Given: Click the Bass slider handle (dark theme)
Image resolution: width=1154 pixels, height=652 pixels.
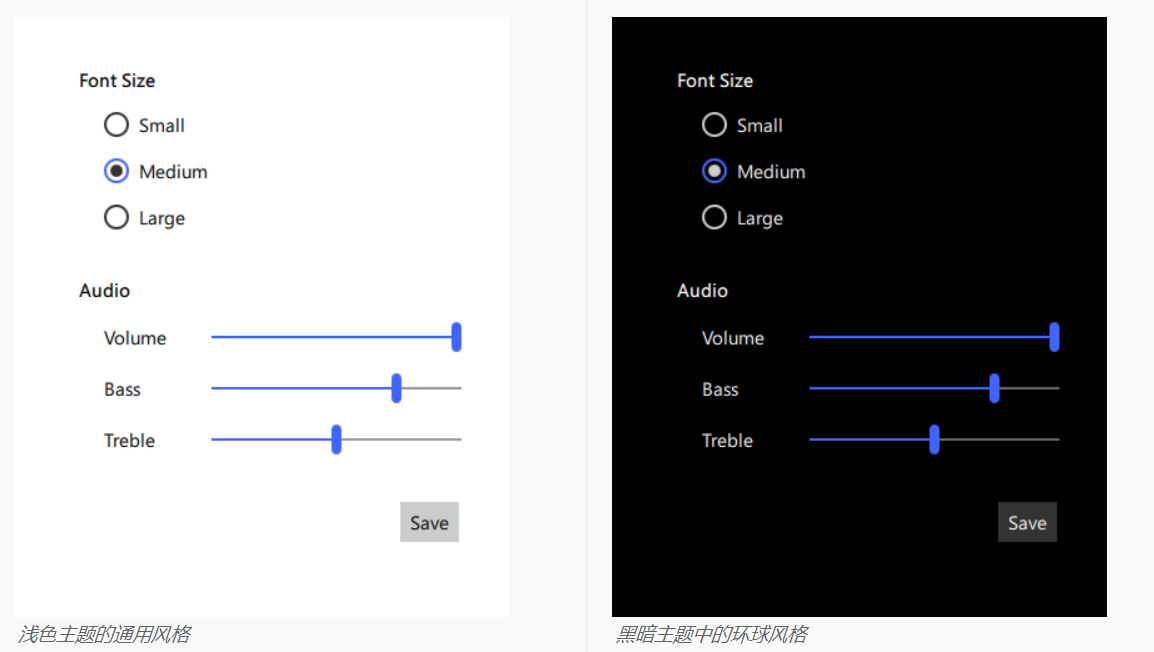Looking at the screenshot, I should point(993,388).
